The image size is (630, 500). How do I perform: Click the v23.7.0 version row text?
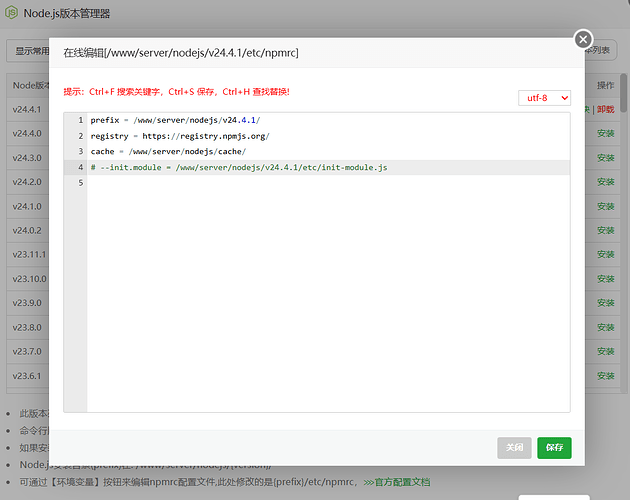point(27,351)
